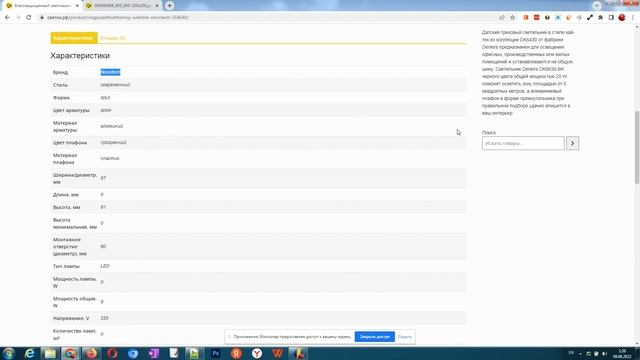
Task: Switch to the second browser tab
Action: coord(122,6)
